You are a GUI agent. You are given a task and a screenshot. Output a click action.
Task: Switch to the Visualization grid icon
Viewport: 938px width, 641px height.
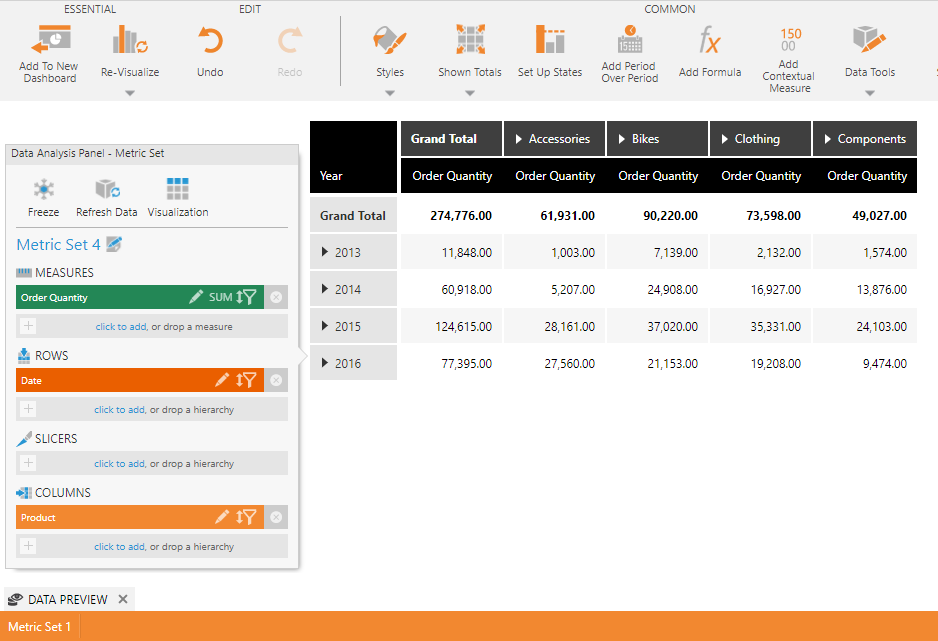pos(178,189)
